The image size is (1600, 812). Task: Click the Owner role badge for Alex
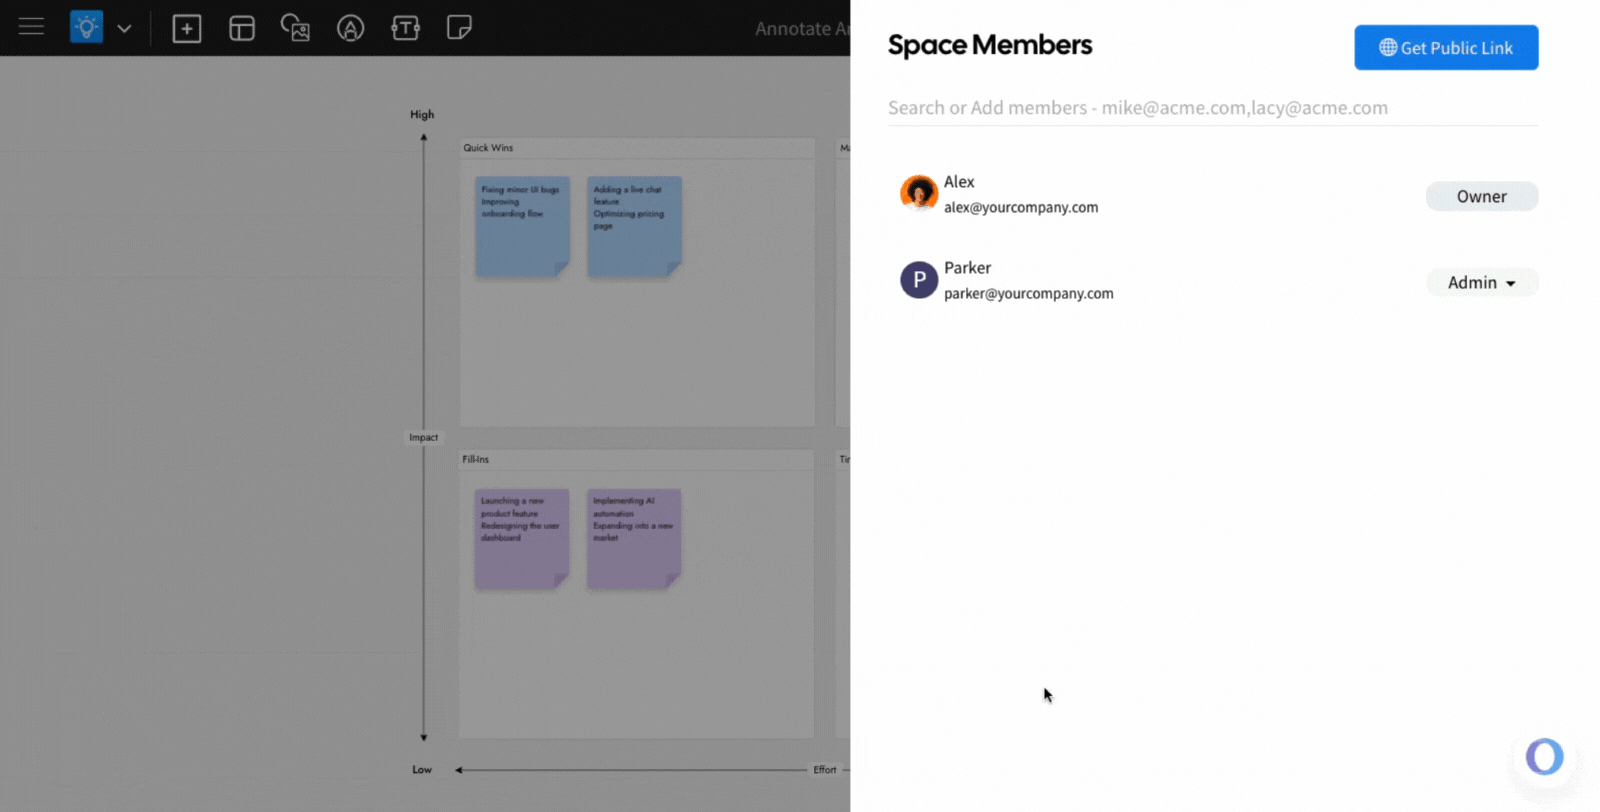click(x=1481, y=197)
